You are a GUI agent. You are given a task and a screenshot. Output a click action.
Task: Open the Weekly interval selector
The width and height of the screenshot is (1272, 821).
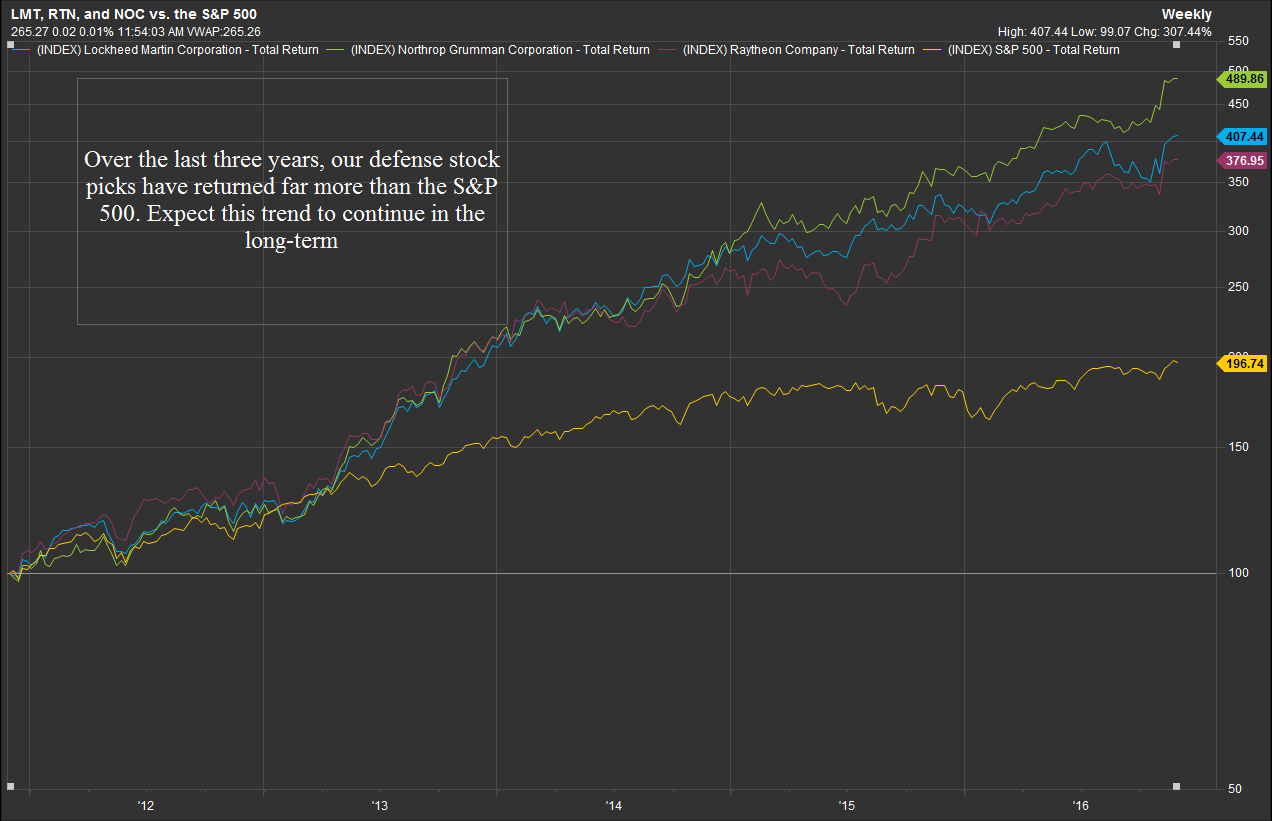point(1186,14)
